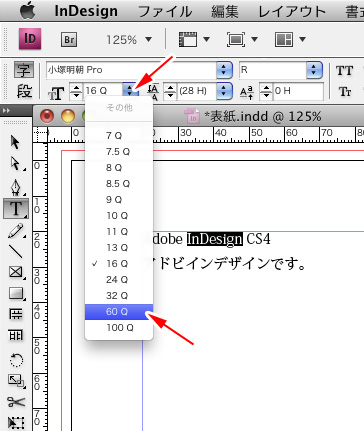364x431 pixels.
Task: Click the document title 表紙.indd @ 125%
Action: tap(263, 117)
